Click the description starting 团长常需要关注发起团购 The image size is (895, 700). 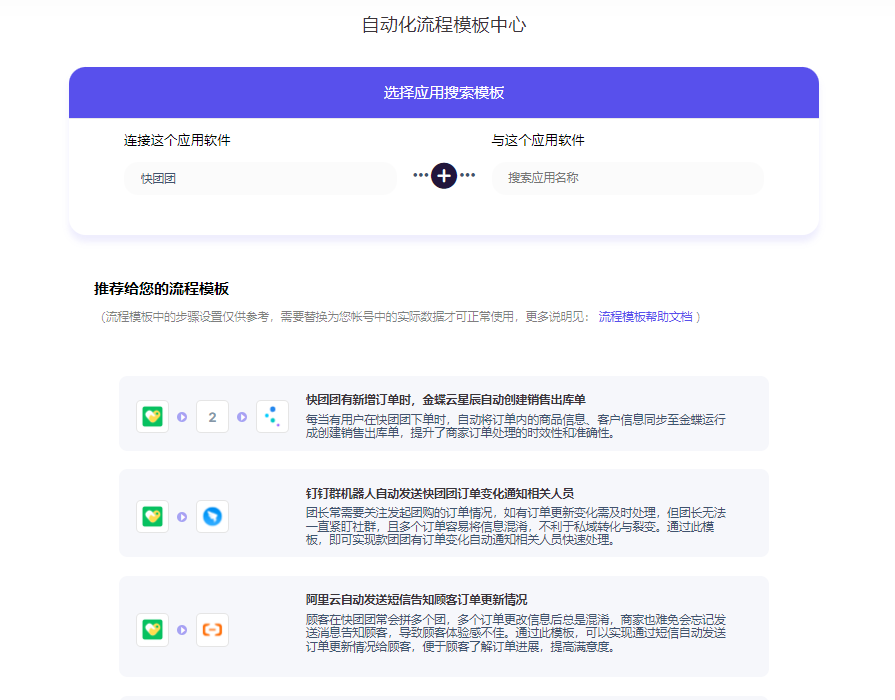coord(515,526)
